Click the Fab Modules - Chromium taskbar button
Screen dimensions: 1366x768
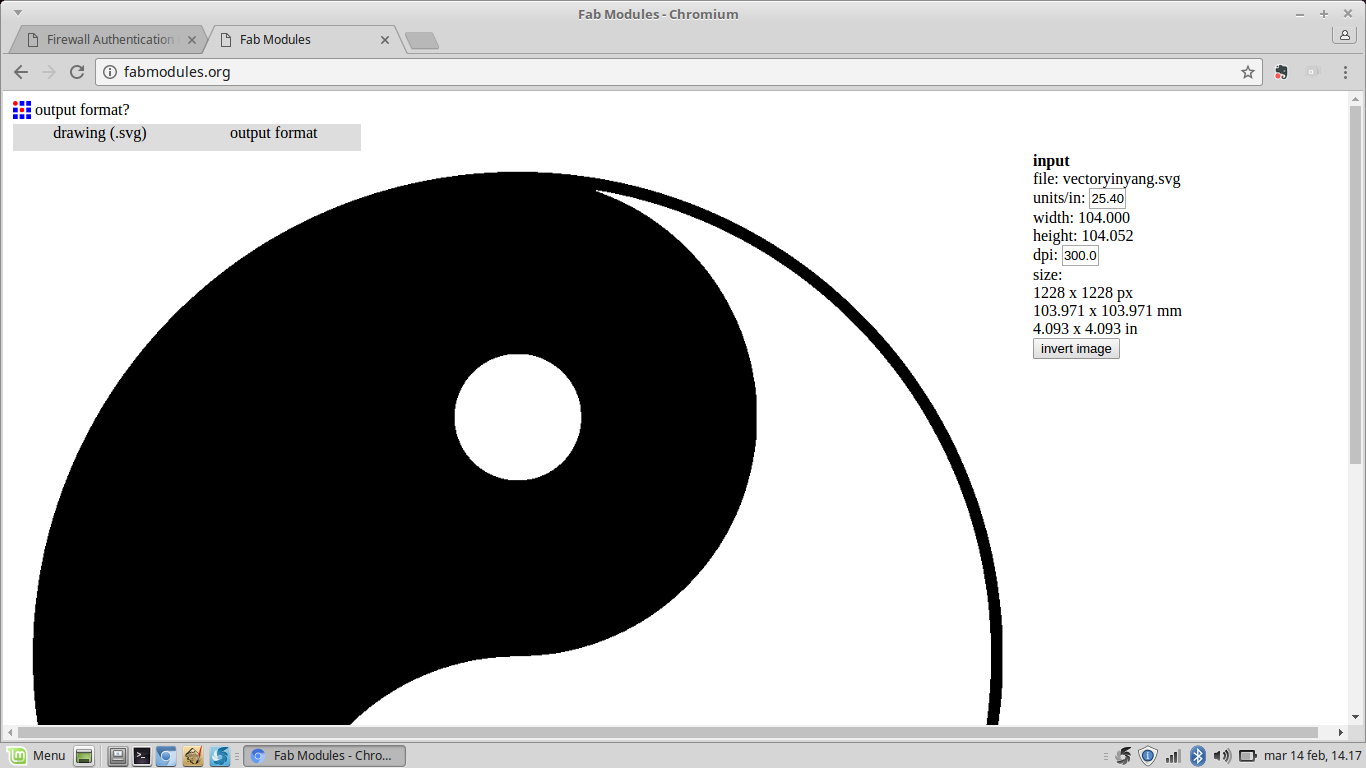coord(325,756)
